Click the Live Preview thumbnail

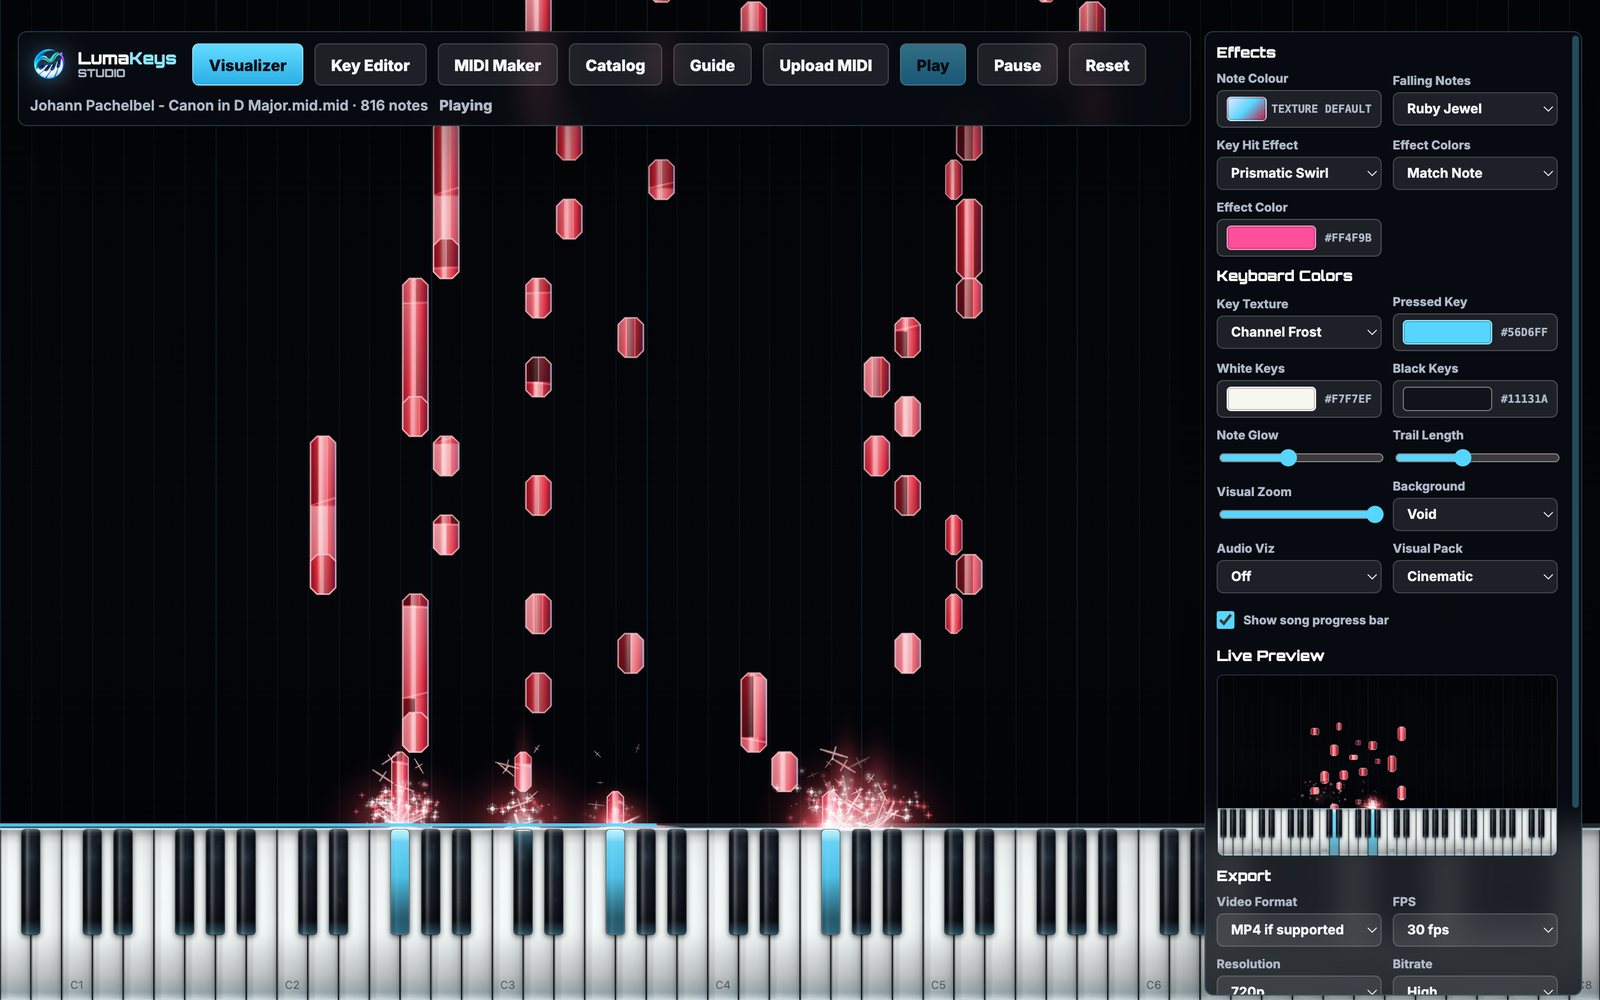[x=1387, y=765]
